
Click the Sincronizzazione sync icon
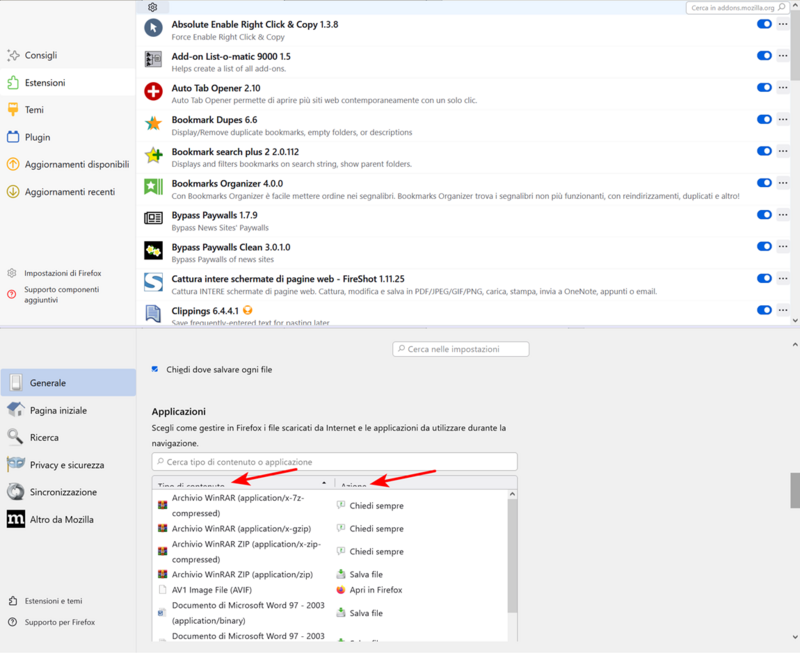tap(15, 492)
